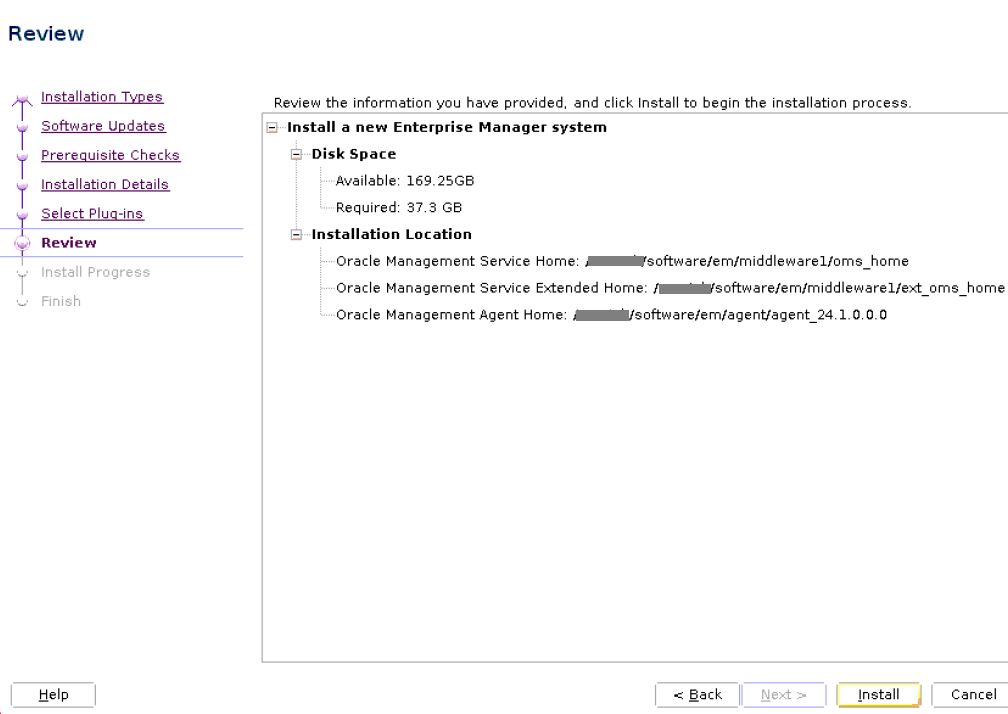Collapse the Disk Space tree node
This screenshot has height=714, width=1008.
pos(296,154)
